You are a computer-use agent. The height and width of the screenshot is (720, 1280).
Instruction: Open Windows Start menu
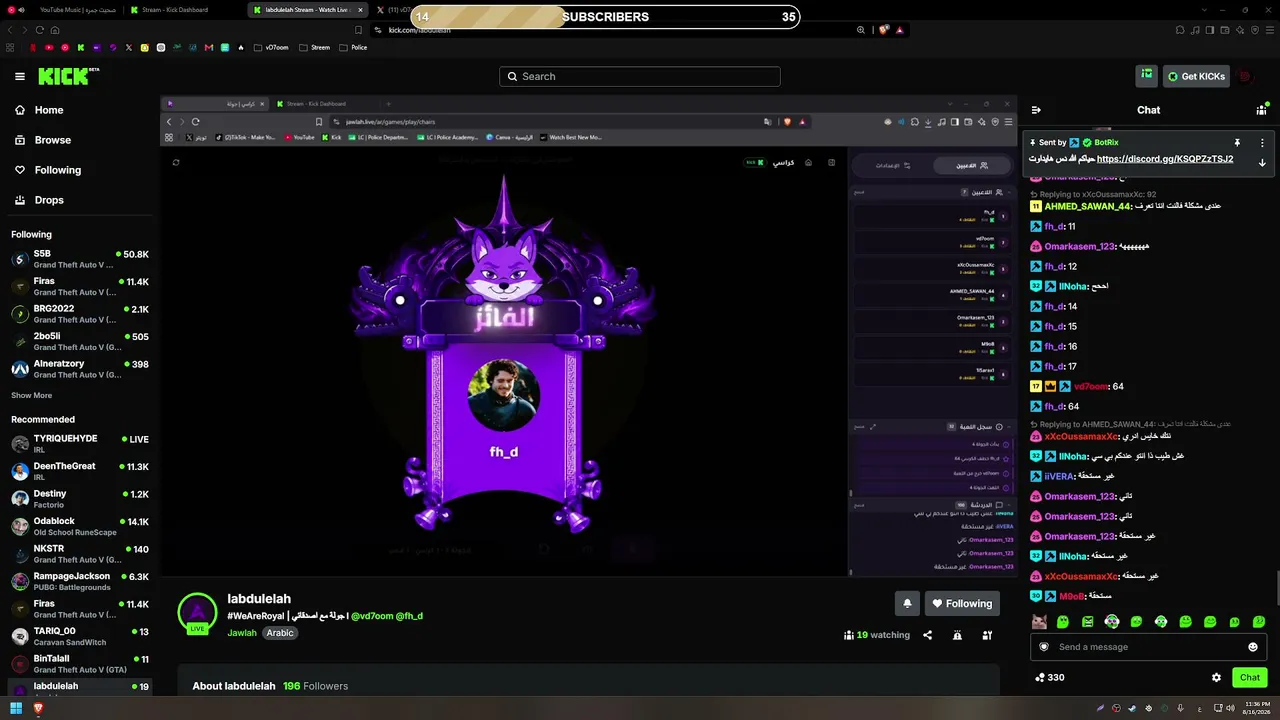click(16, 708)
